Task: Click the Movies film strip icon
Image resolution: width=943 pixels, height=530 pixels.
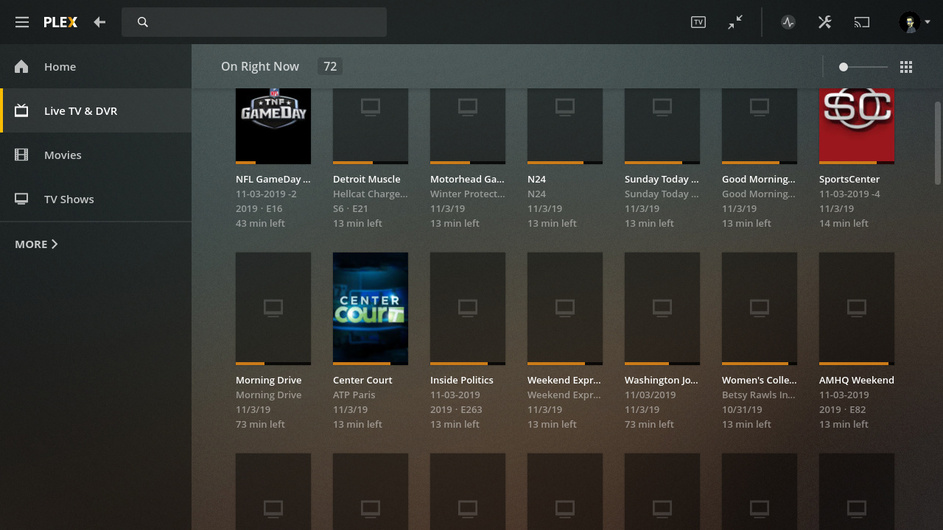Action: 22,155
